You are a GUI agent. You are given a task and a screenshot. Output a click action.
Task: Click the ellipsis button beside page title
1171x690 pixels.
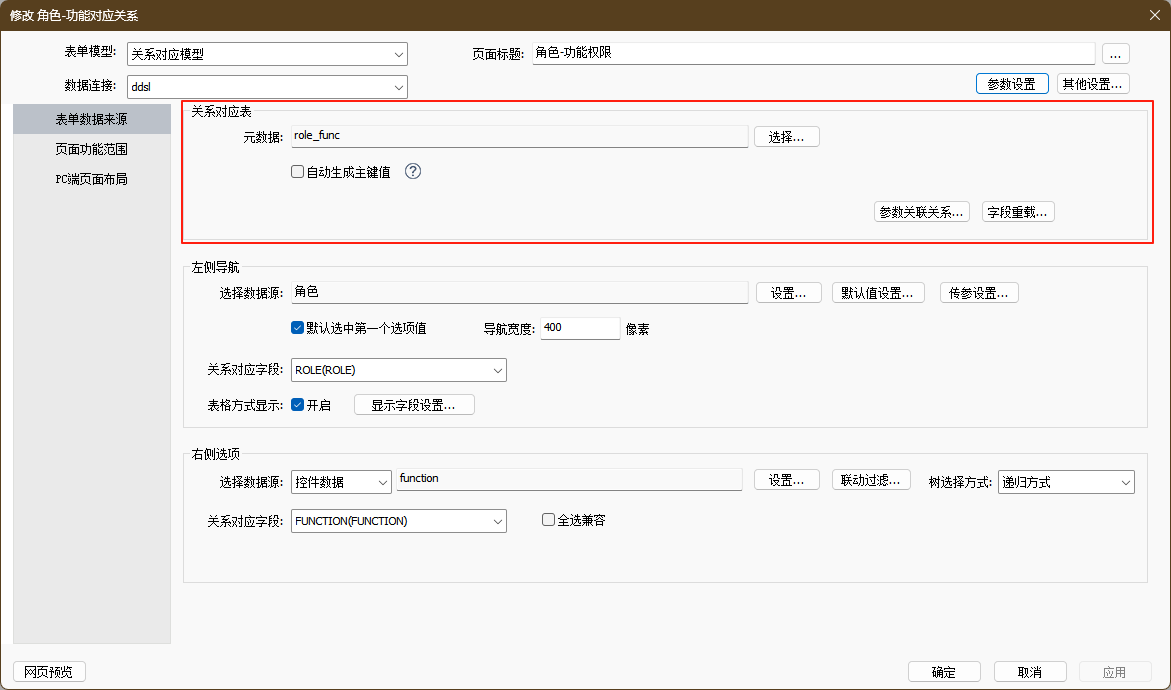(x=1115, y=54)
